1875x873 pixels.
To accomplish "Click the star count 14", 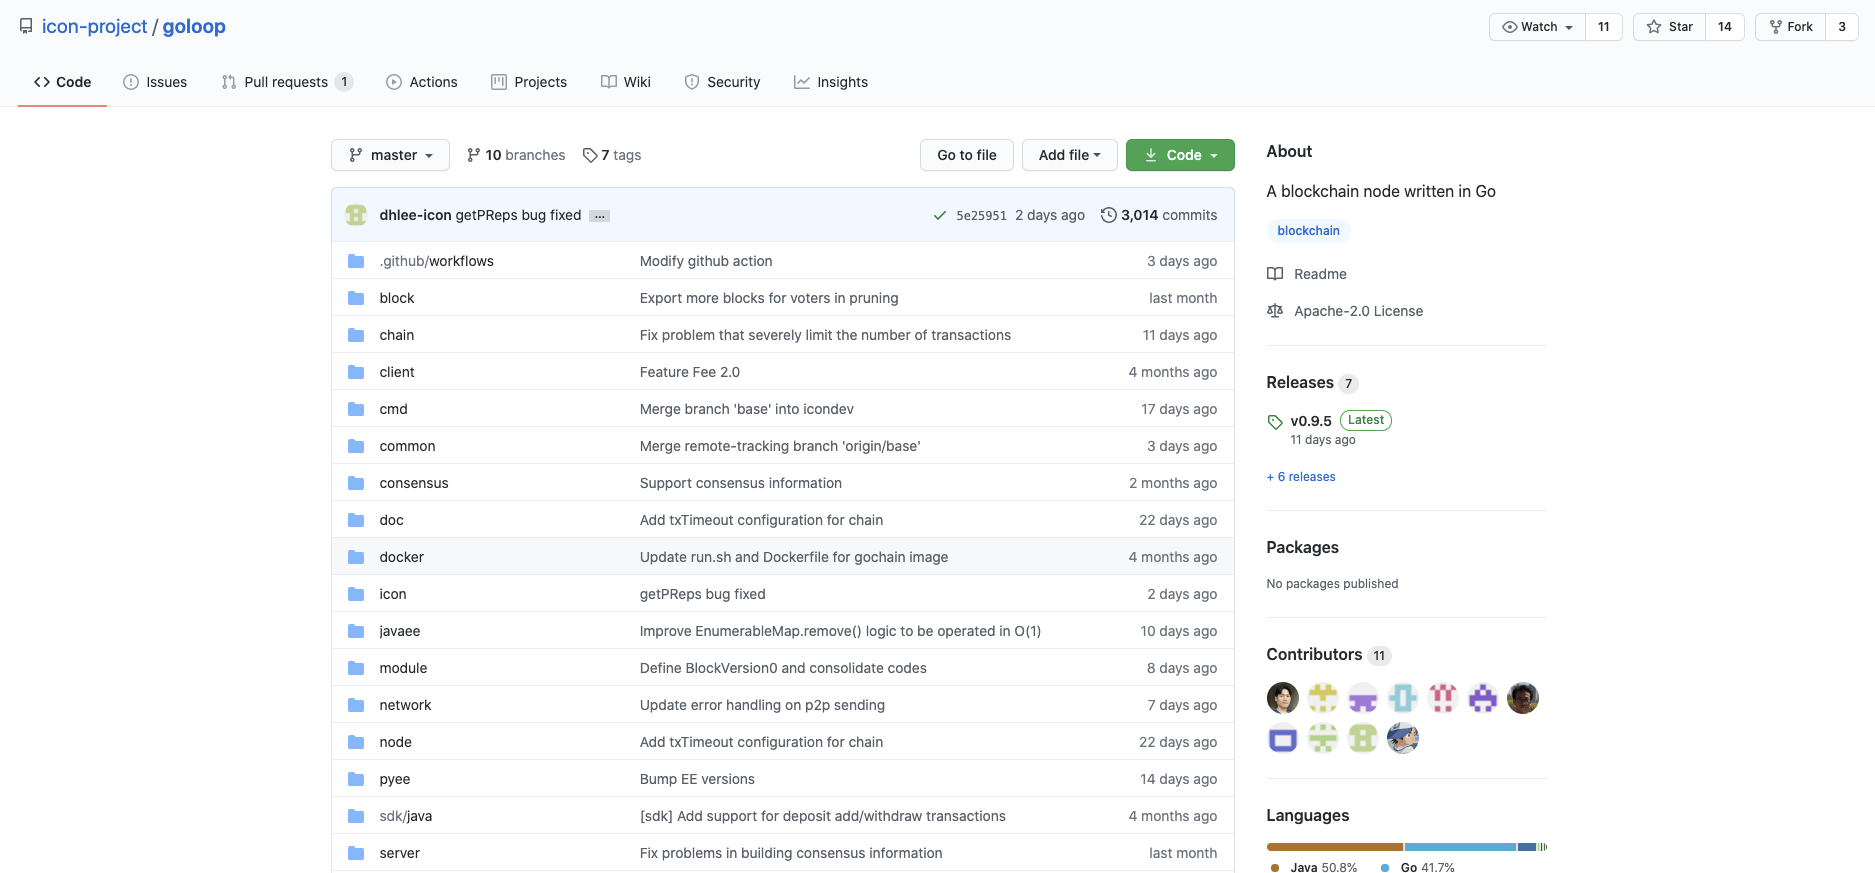I will [x=1725, y=27].
